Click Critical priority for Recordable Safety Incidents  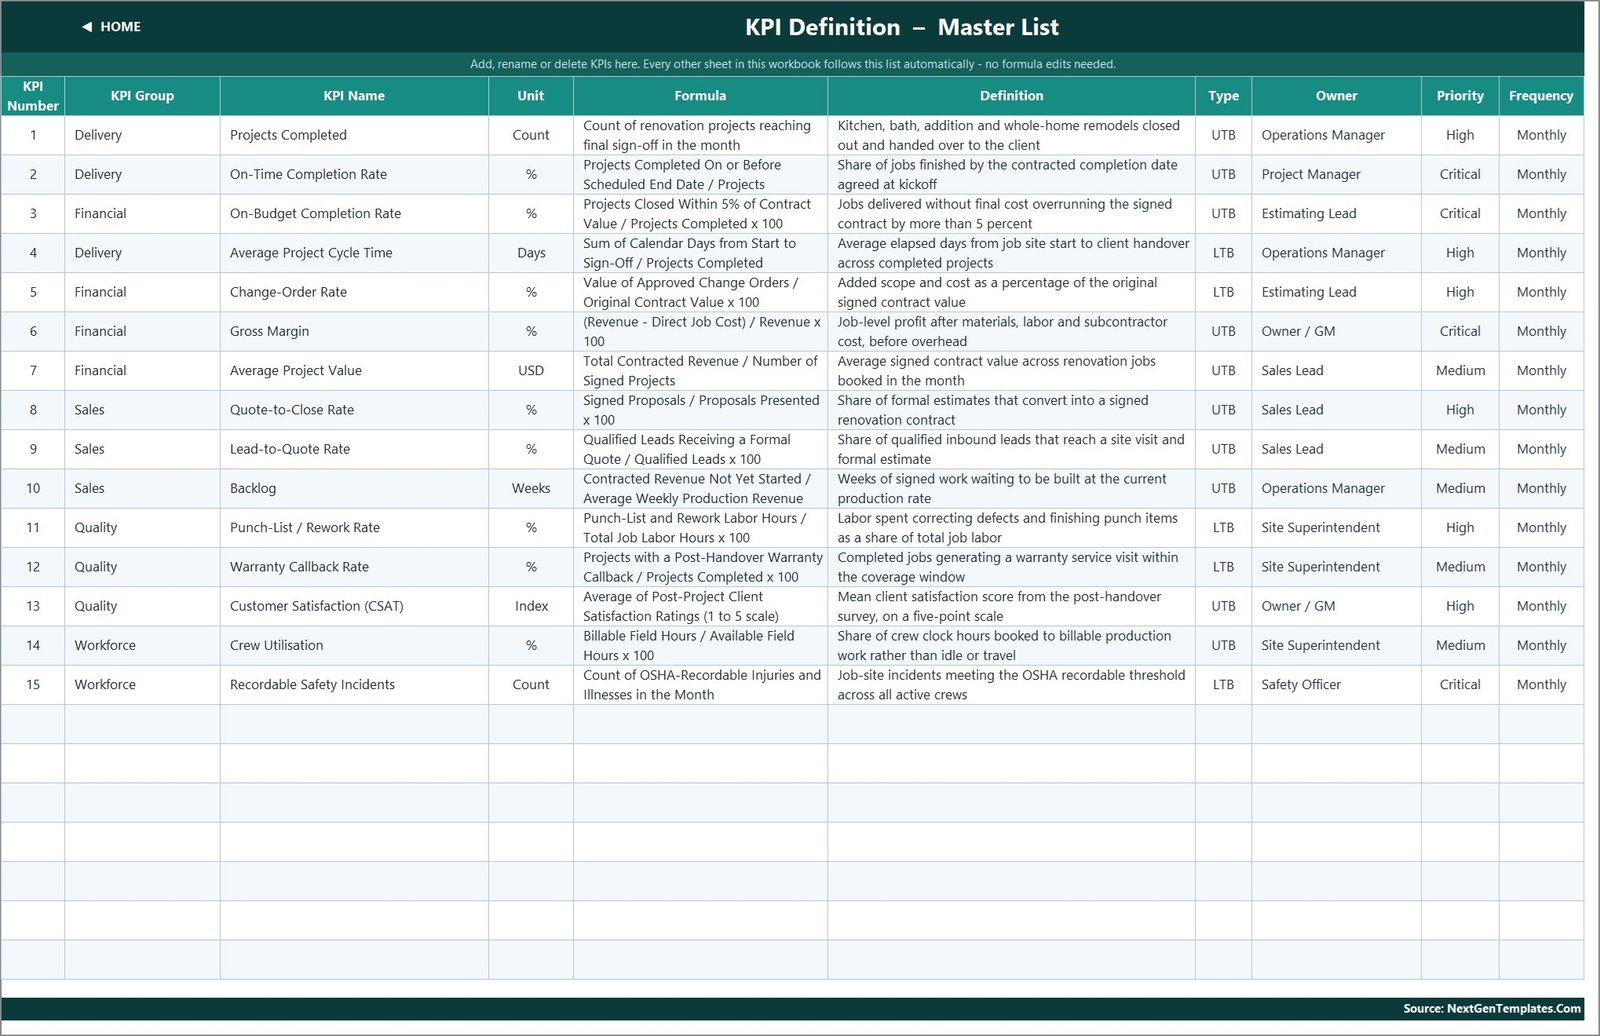(1460, 685)
